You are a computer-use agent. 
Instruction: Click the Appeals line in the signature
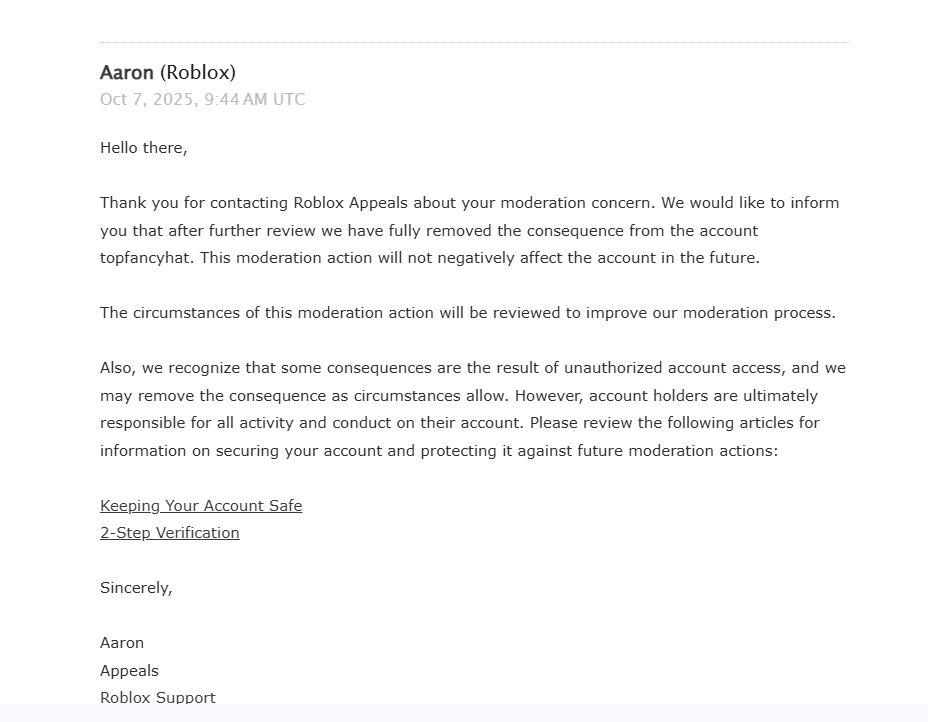coord(129,671)
